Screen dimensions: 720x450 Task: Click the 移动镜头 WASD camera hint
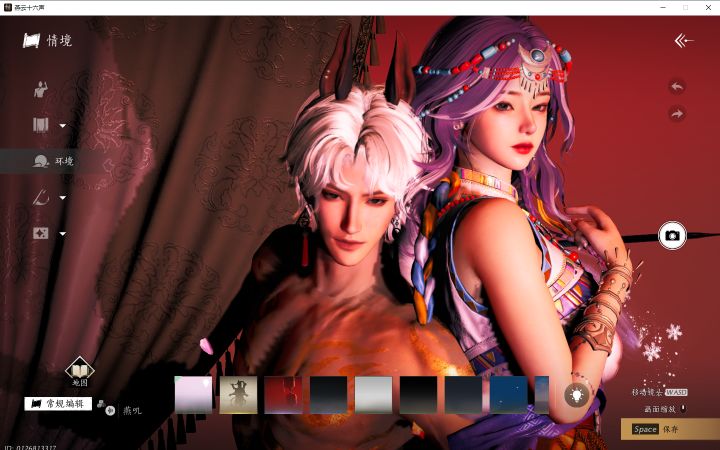tap(659, 392)
